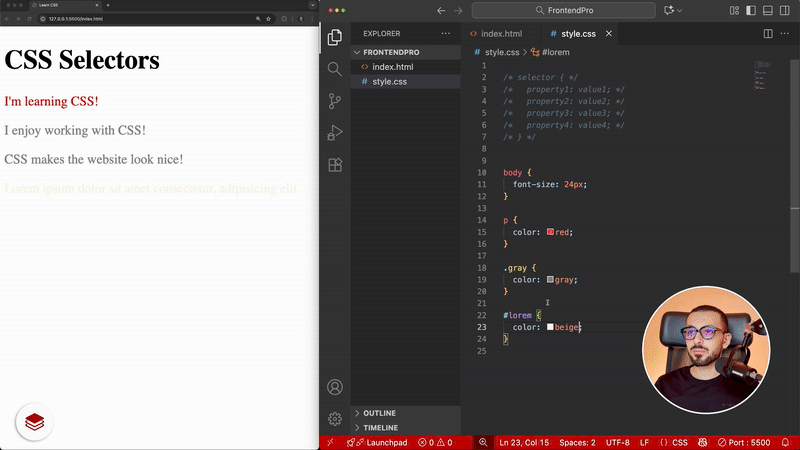800x450 pixels.
Task: Bookmark the page using the star icon
Action: click(x=270, y=18)
